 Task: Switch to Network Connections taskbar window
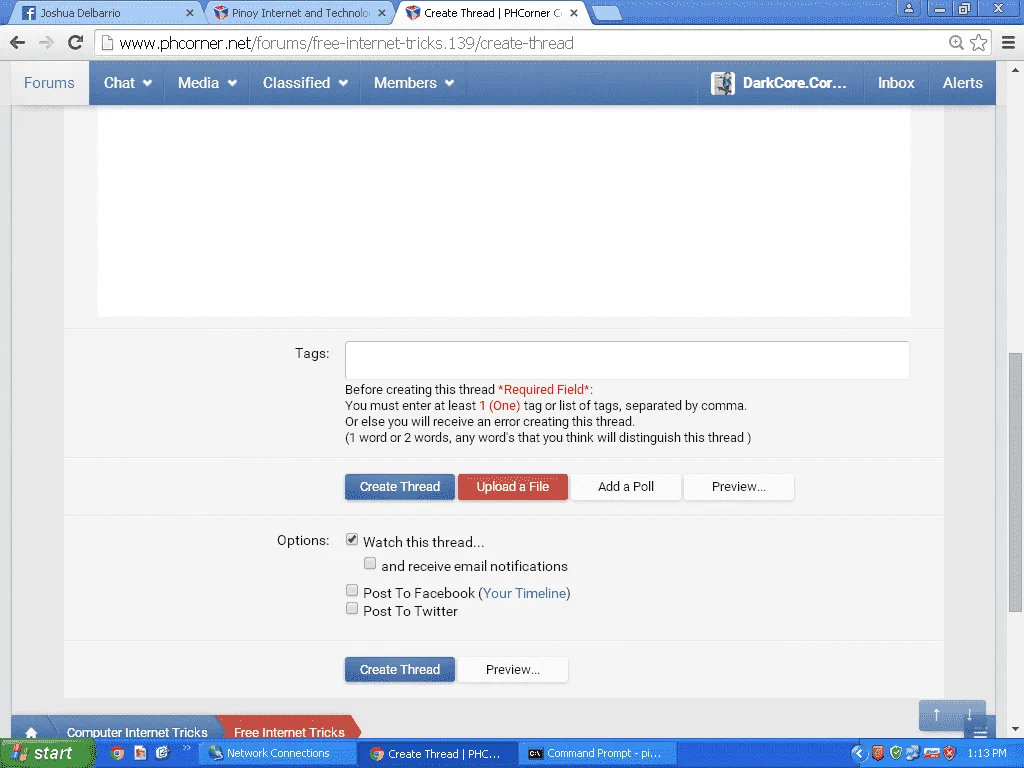pyautogui.click(x=277, y=754)
